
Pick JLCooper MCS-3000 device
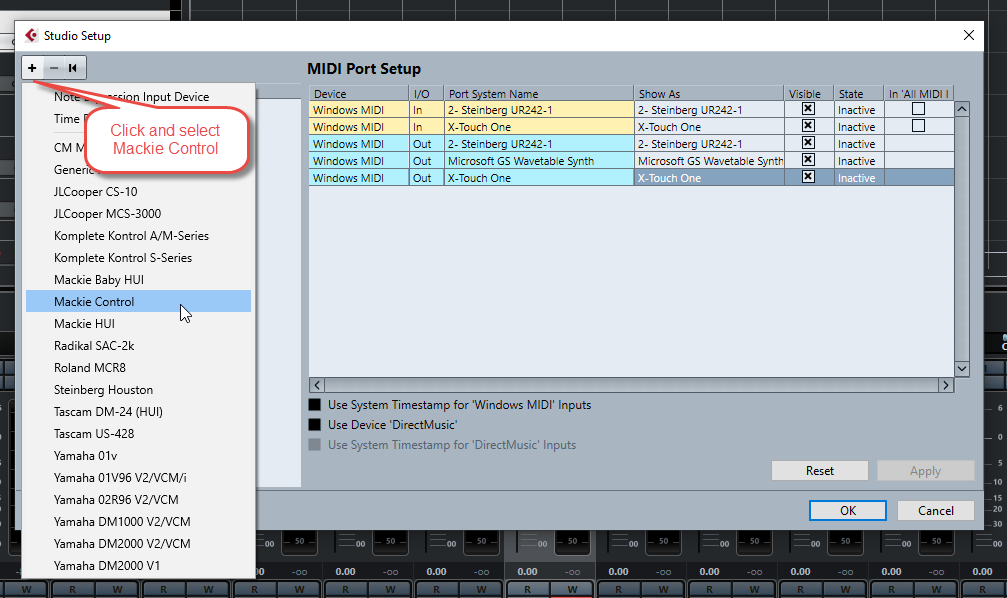[x=138, y=213]
